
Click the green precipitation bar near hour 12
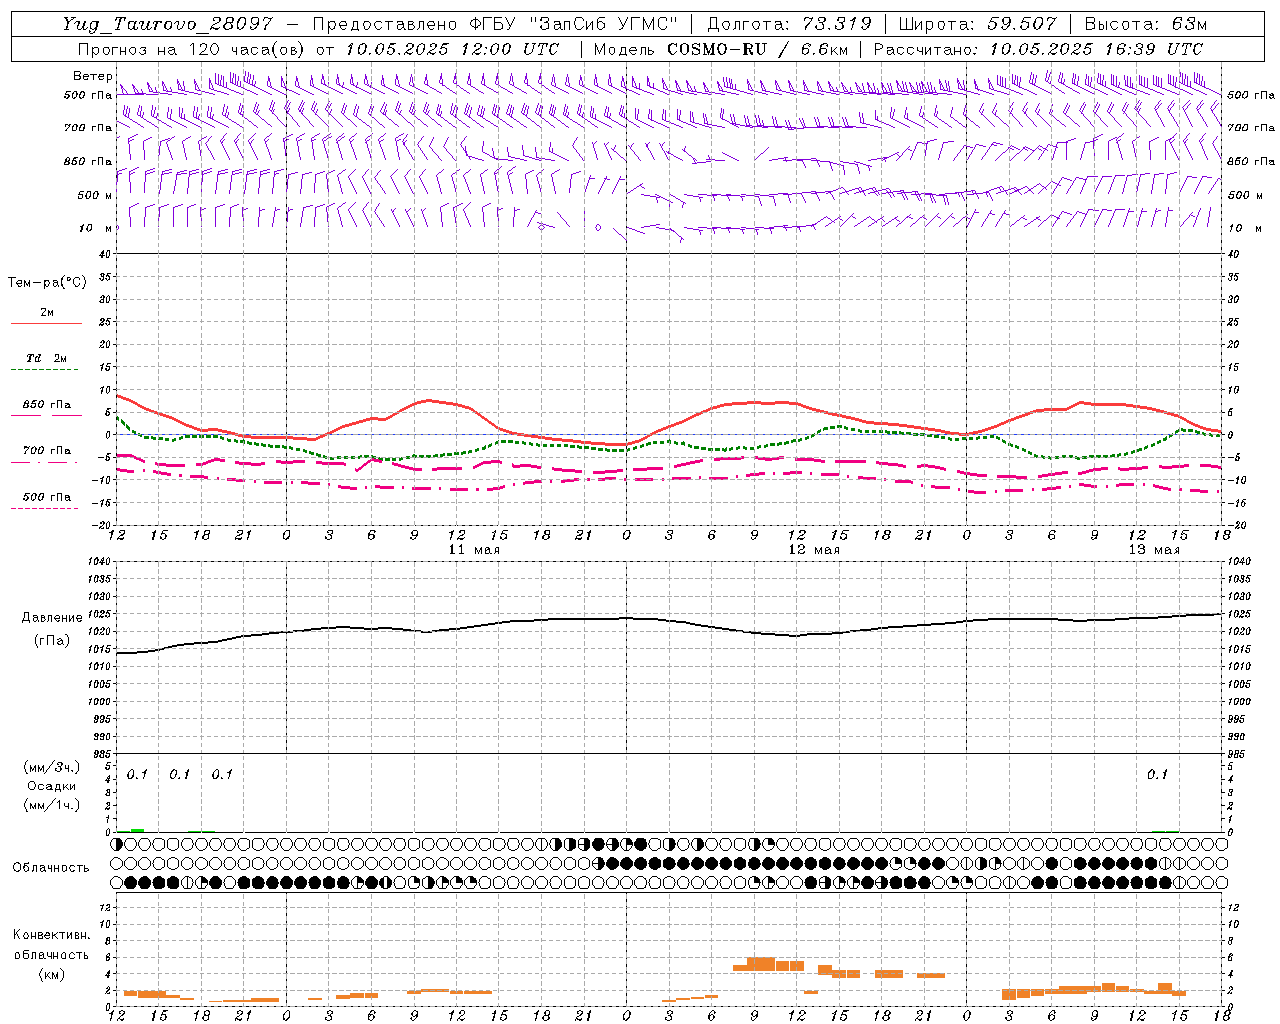click(137, 830)
